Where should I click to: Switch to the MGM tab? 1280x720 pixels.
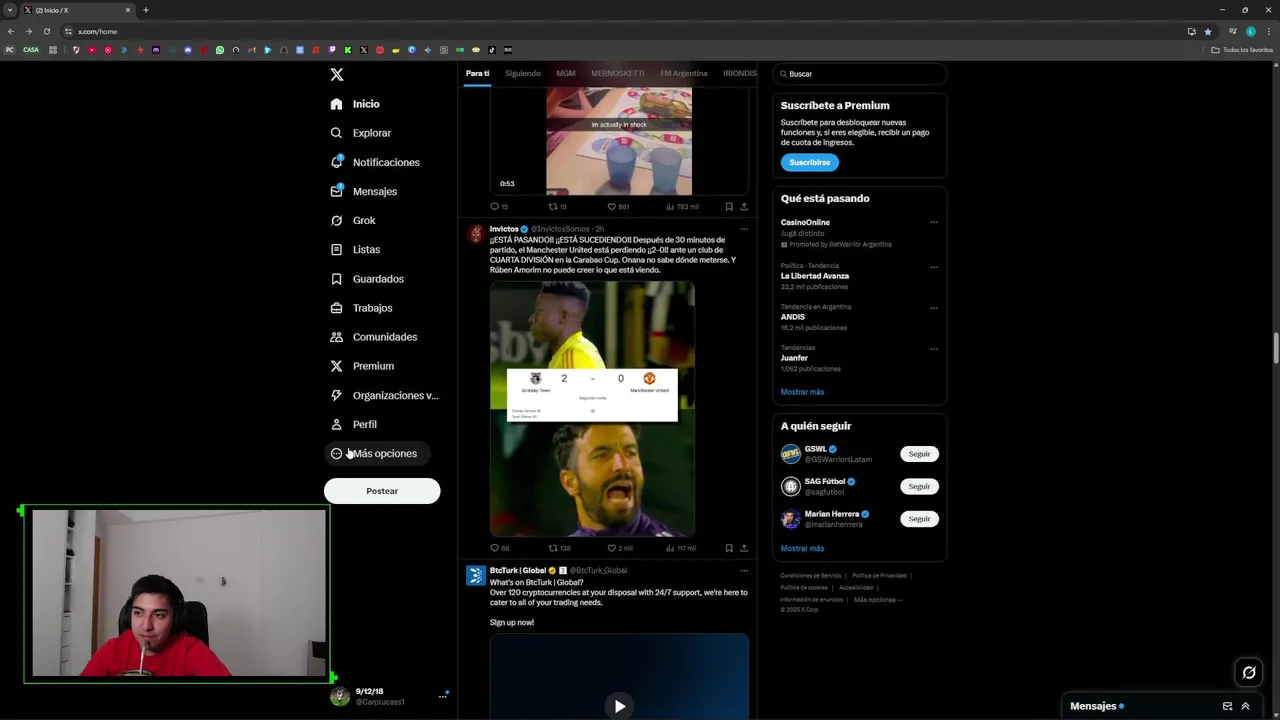(566, 73)
